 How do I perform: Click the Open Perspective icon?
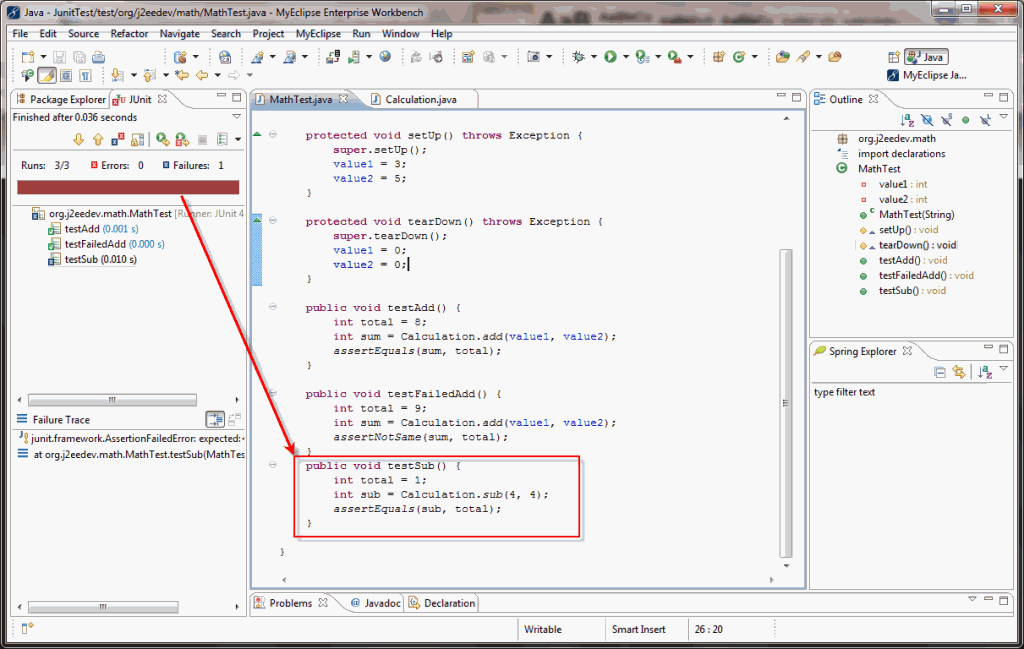[x=893, y=57]
